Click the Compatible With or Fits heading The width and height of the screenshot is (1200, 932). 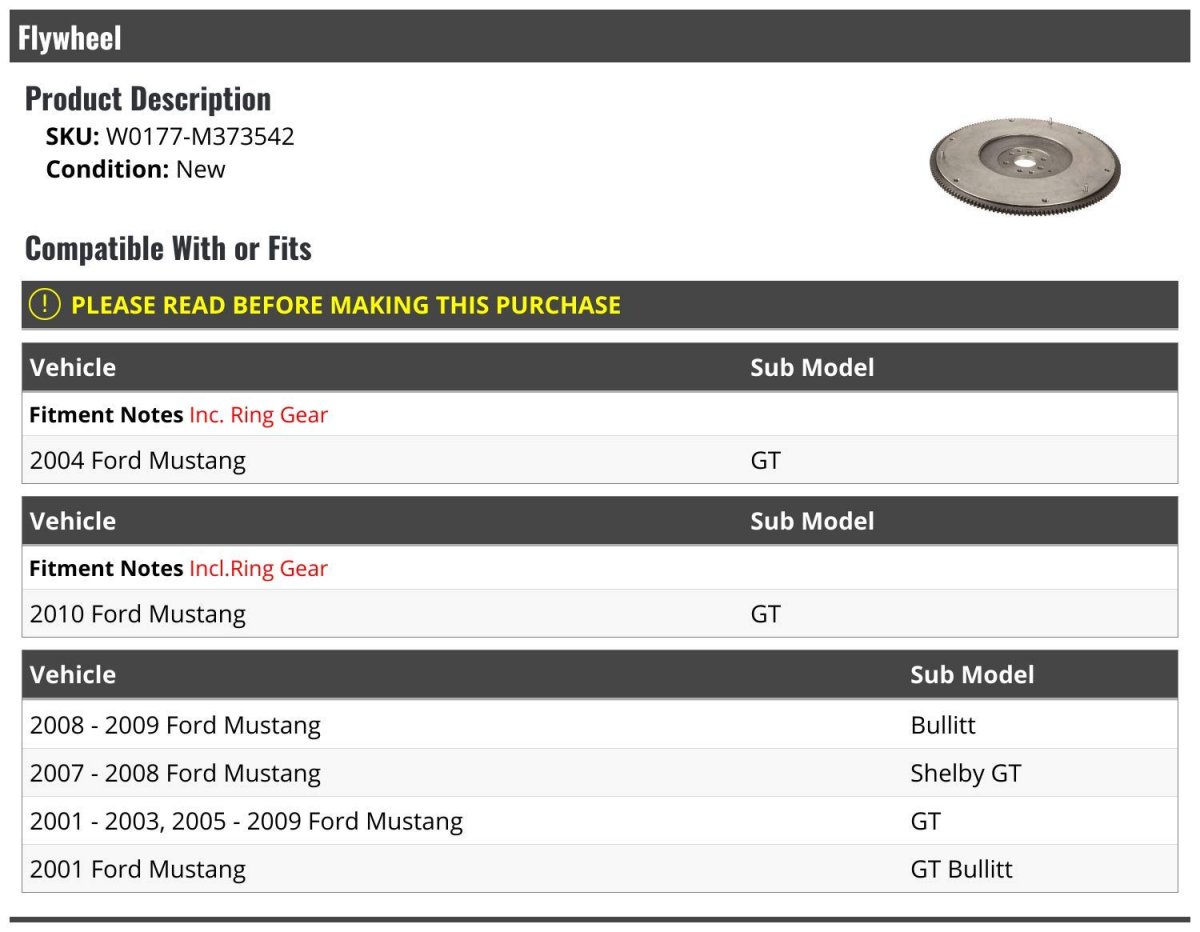pos(168,248)
